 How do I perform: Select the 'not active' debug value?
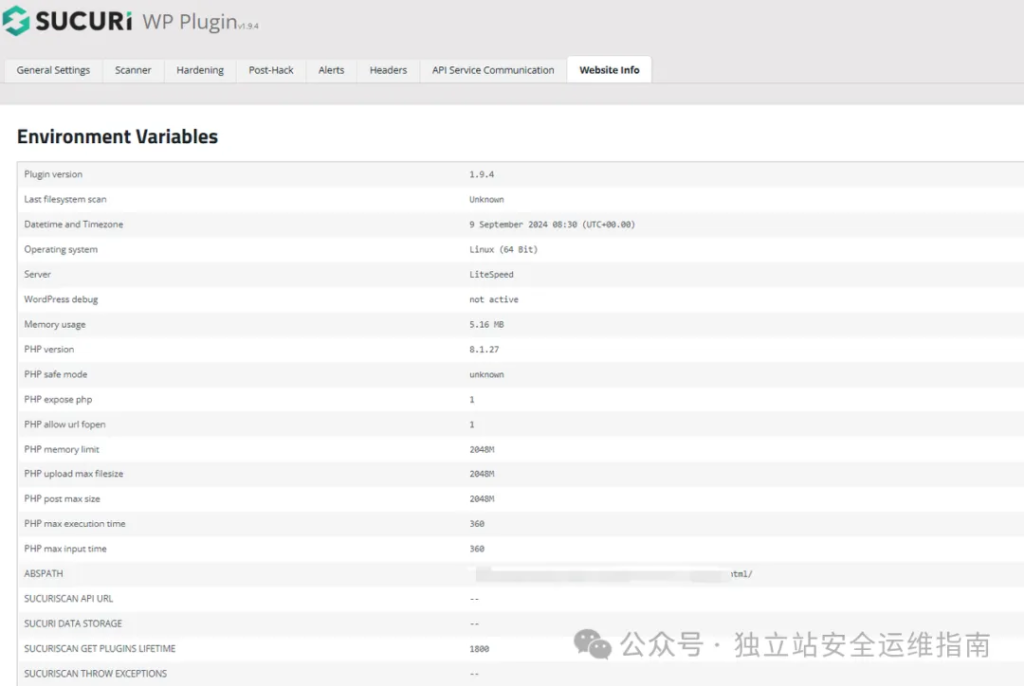494,299
